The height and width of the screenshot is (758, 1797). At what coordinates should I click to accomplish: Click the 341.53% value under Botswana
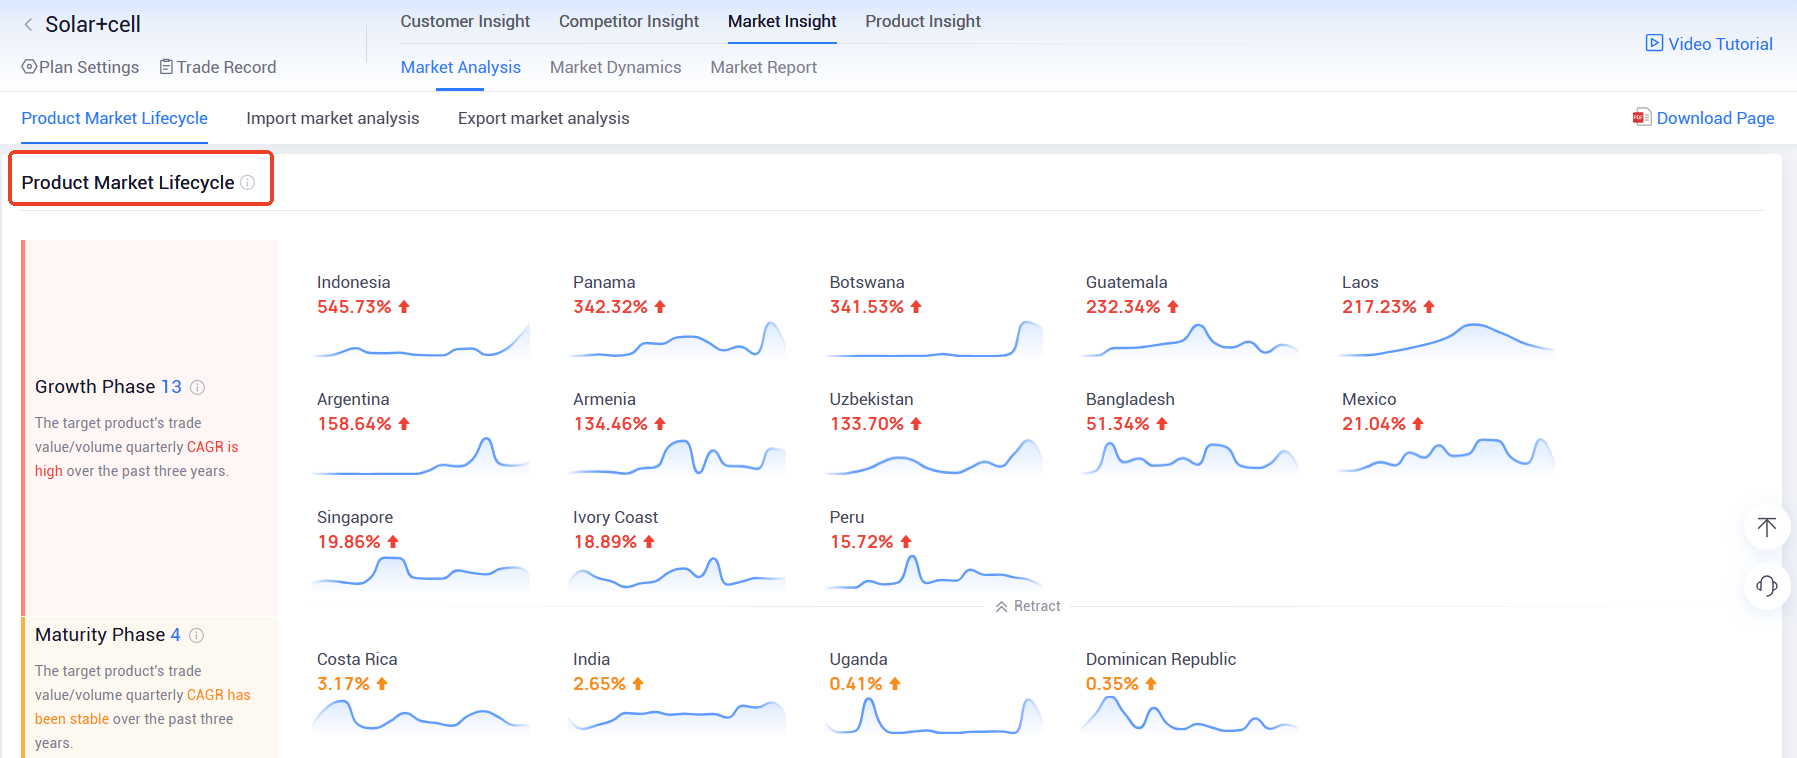[x=866, y=307]
